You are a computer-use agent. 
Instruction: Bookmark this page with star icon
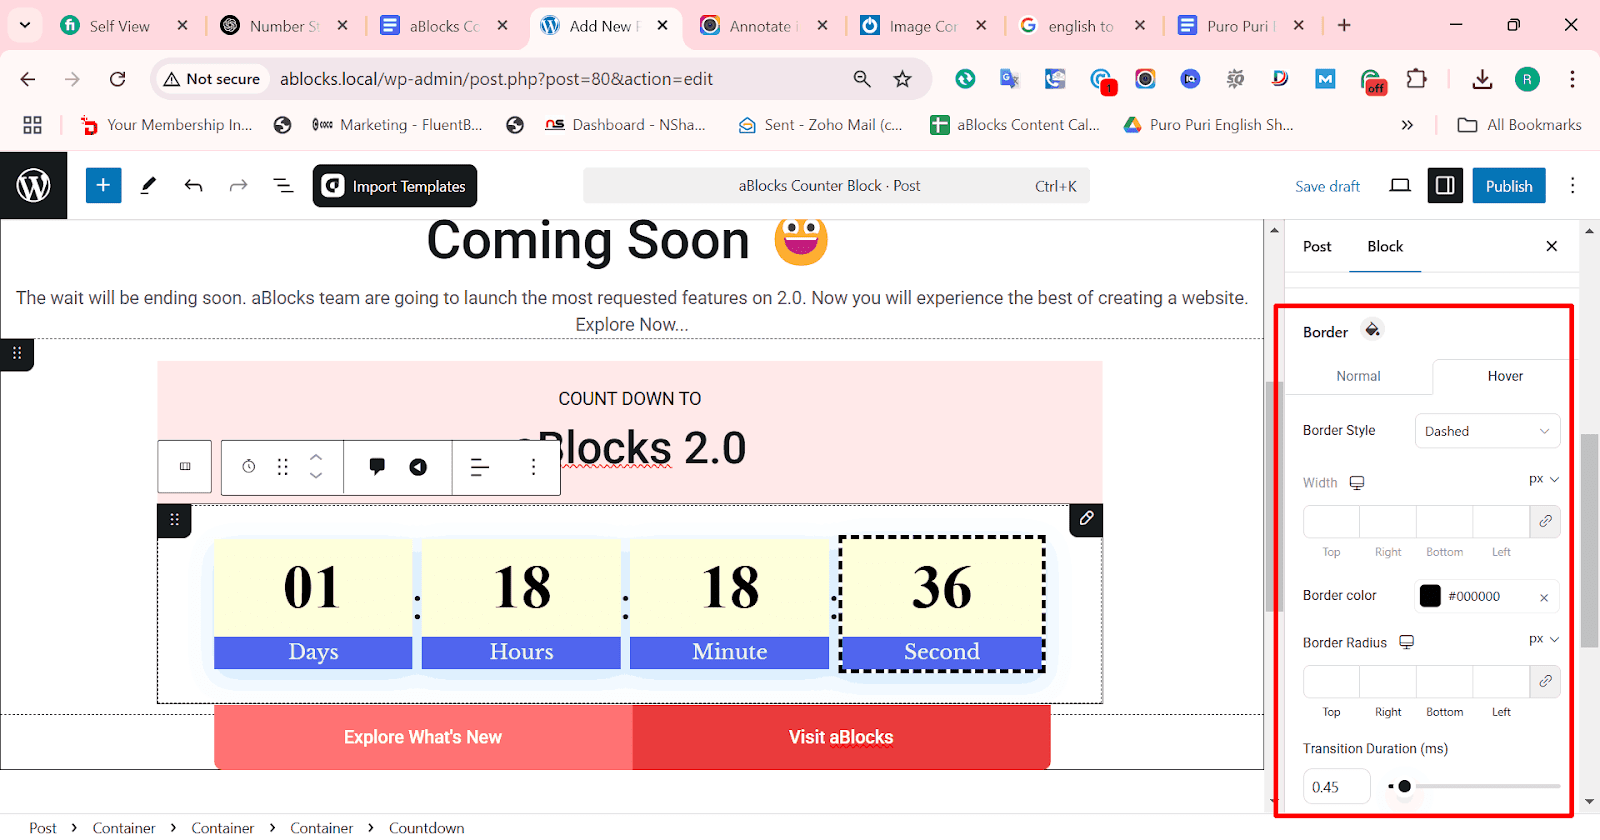click(x=903, y=79)
